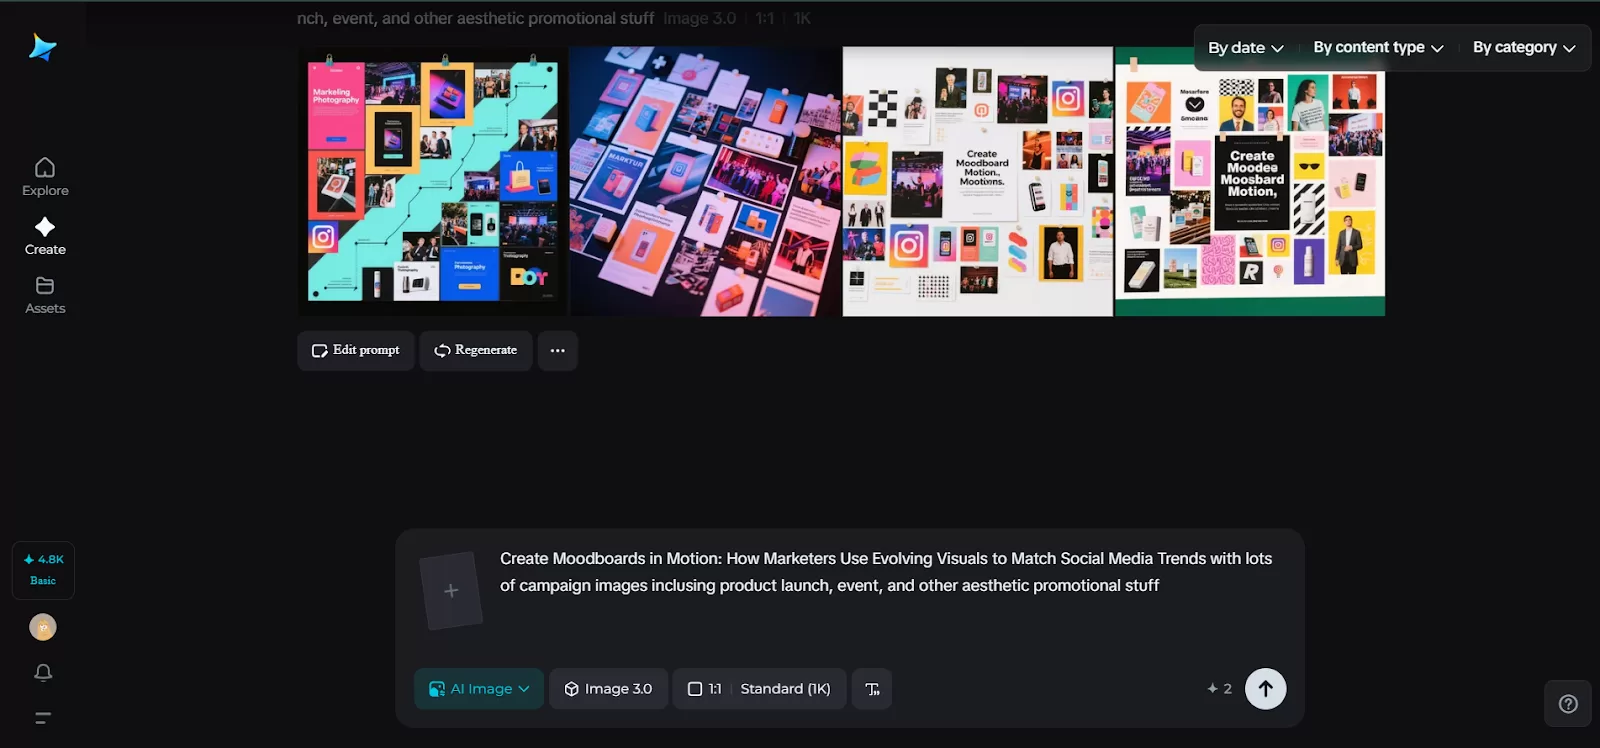Screen dimensions: 1600x748
Task: Click the Regenerate button
Action: (x=476, y=351)
